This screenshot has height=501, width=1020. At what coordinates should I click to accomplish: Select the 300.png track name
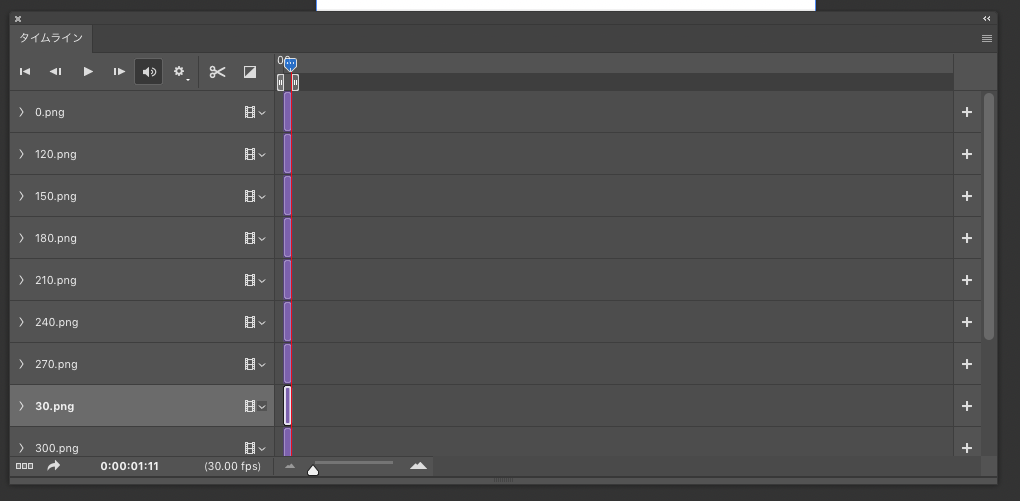57,448
